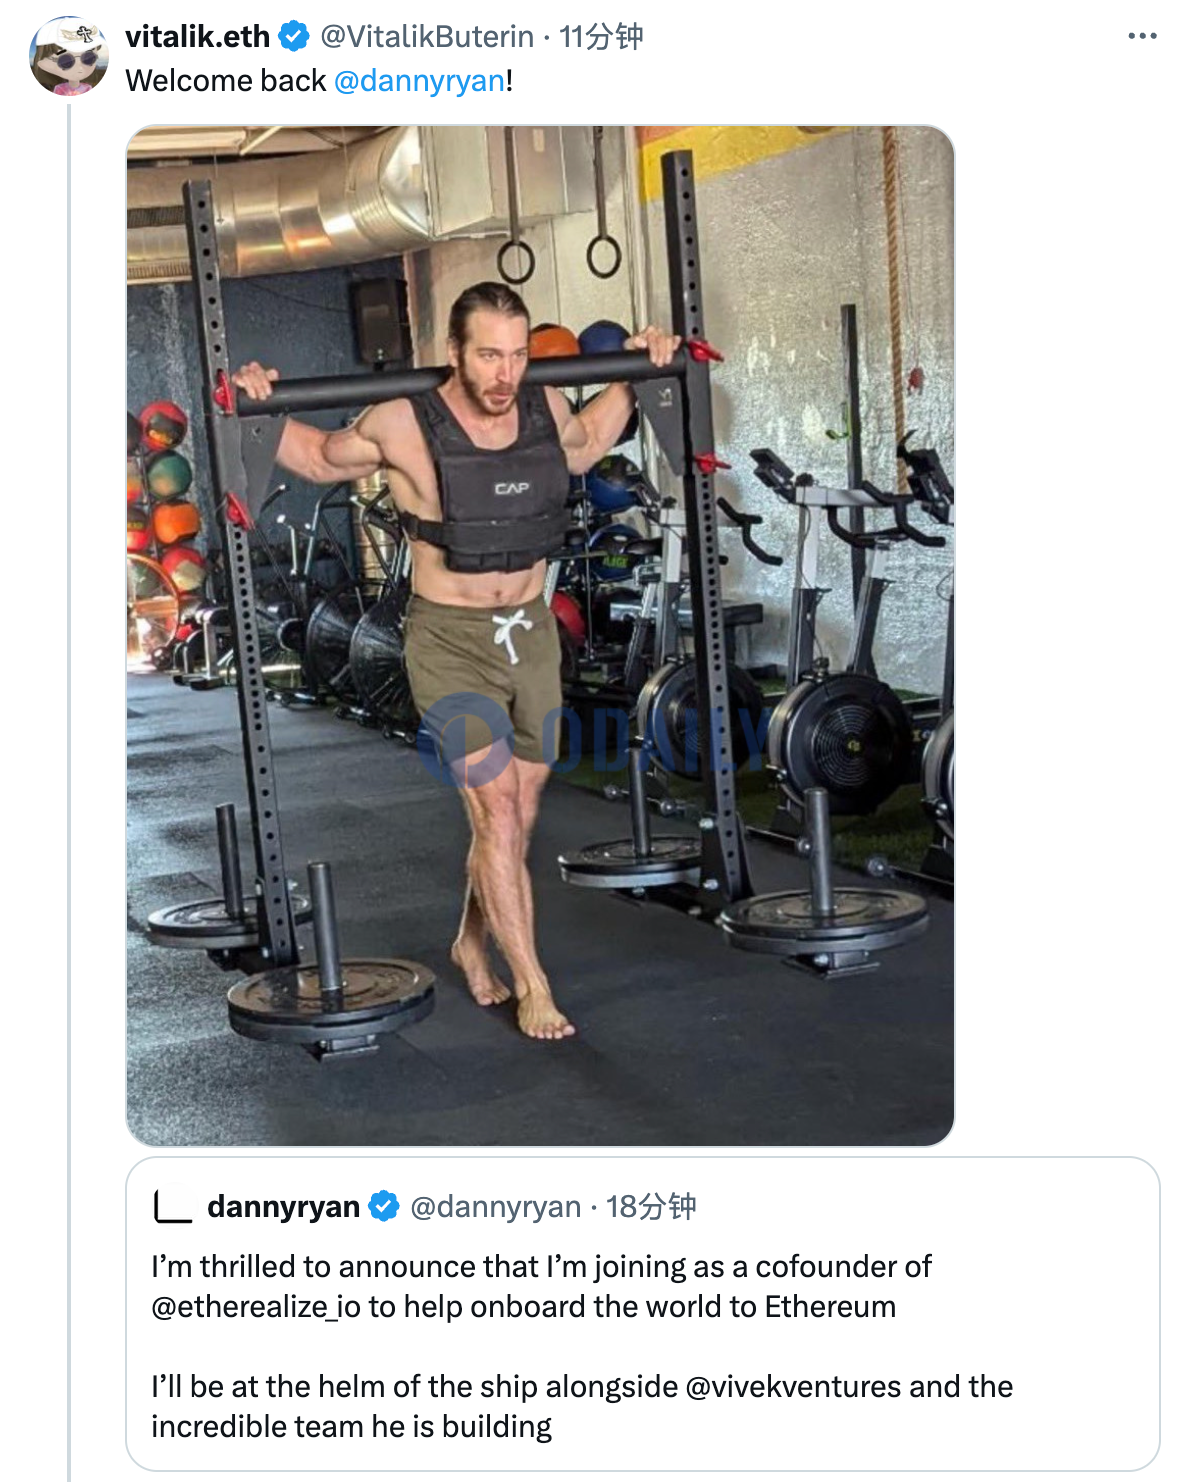1190x1482 pixels.
Task: Click the gray @dannyryan handle in quoted tweet
Action: (496, 1207)
